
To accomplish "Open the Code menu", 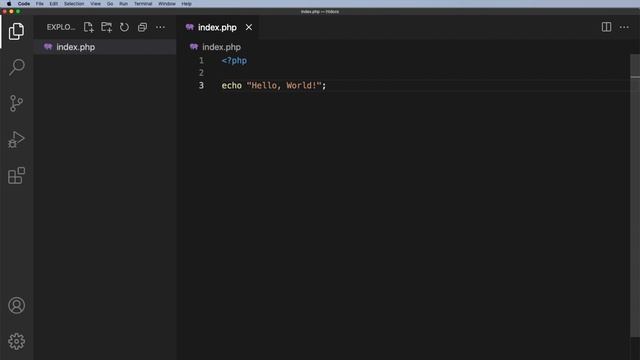I will click(24, 4).
